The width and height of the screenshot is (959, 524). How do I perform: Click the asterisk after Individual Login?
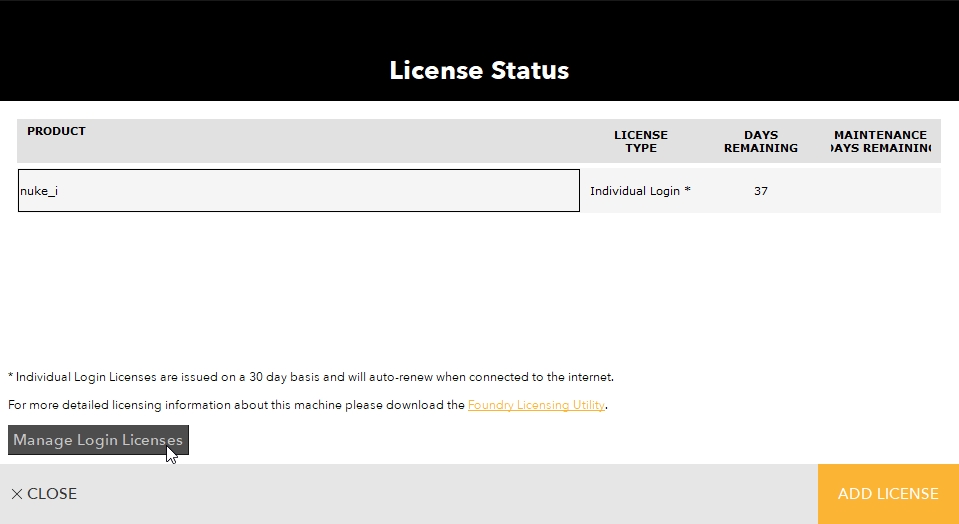coord(687,190)
